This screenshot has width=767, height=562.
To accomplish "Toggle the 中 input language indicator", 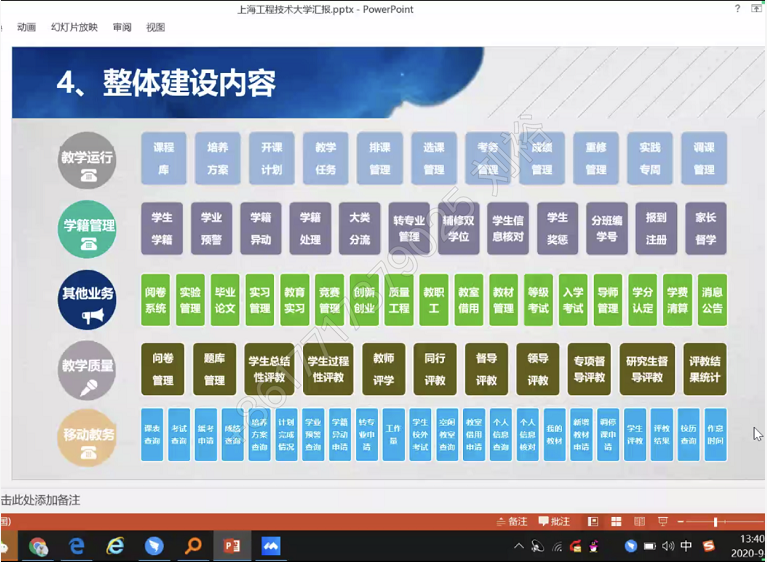I will (x=686, y=546).
